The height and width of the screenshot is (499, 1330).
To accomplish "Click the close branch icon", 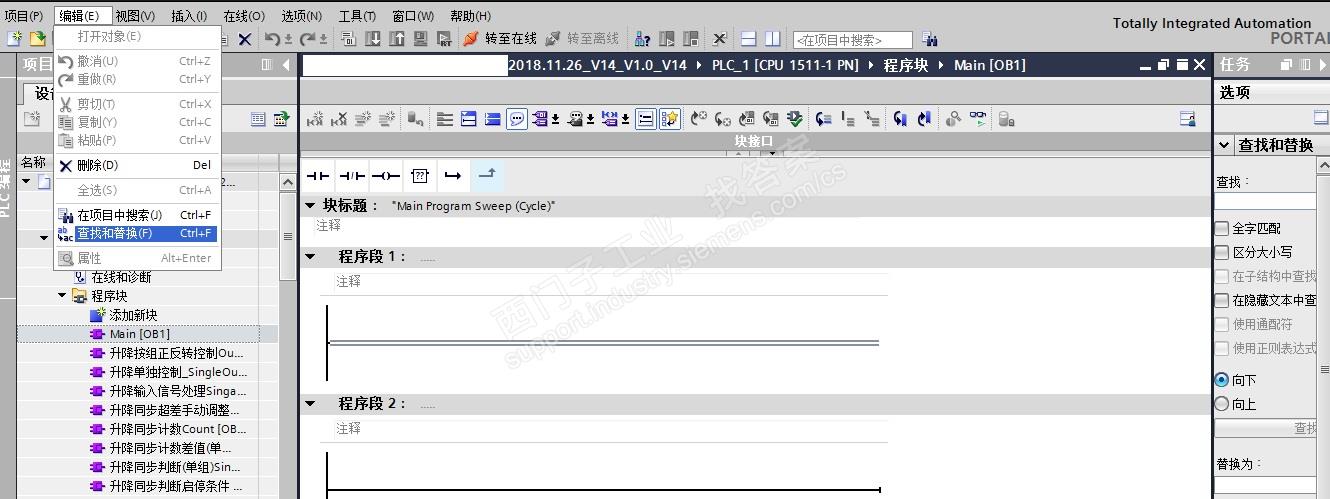I will (x=486, y=175).
